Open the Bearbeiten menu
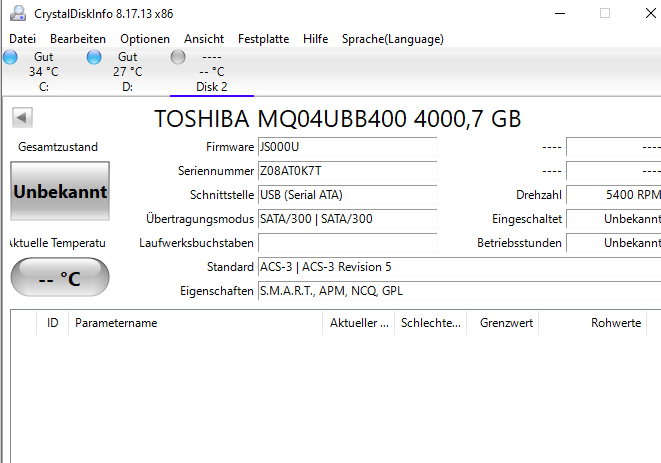Image resolution: width=661 pixels, height=463 pixels. pos(78,39)
